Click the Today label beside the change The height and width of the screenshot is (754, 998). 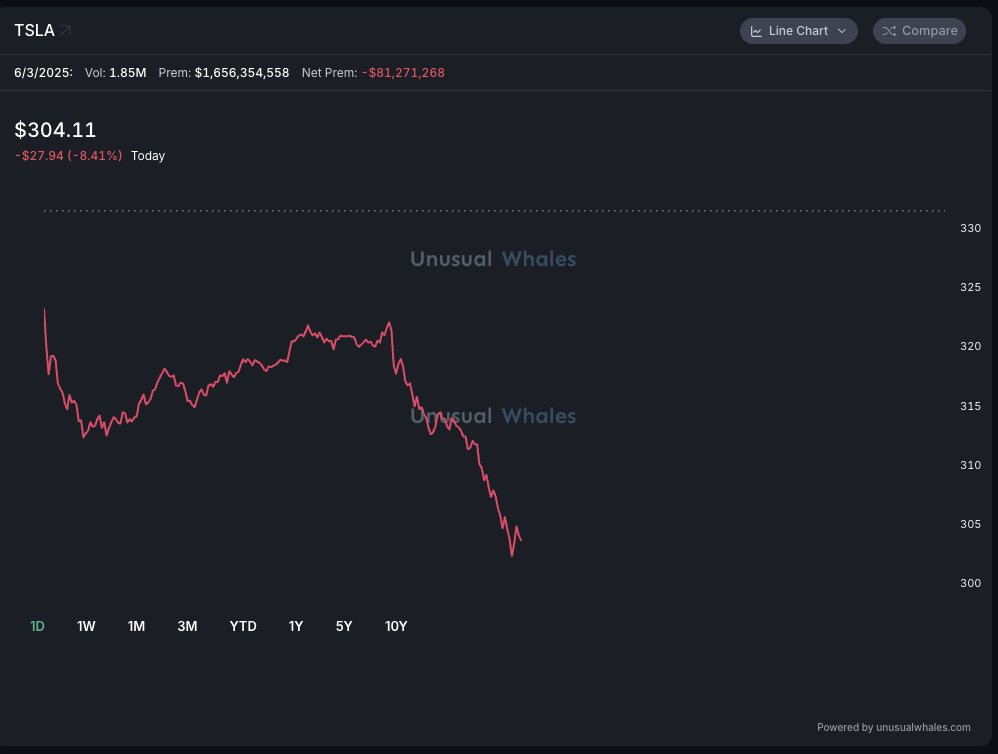[148, 156]
